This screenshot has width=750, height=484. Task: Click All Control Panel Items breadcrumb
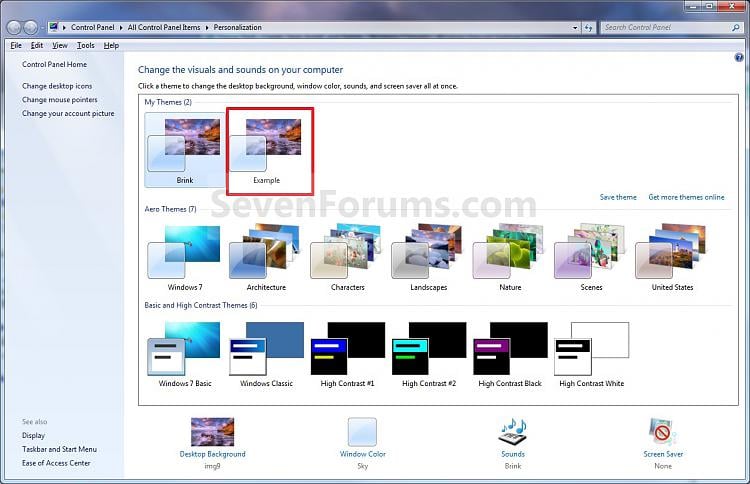coord(164,27)
